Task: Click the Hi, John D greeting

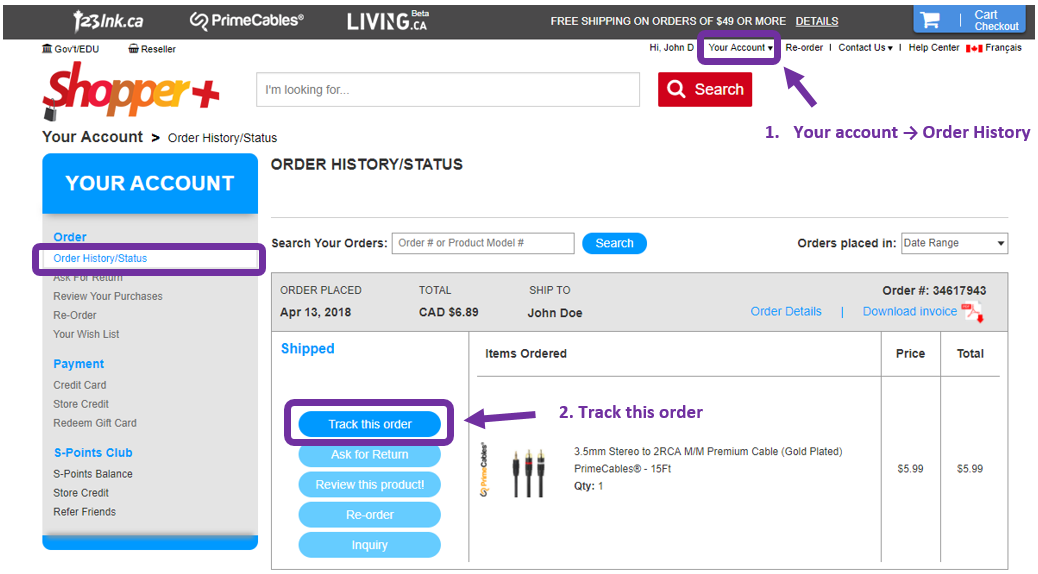Action: pyautogui.click(x=671, y=48)
